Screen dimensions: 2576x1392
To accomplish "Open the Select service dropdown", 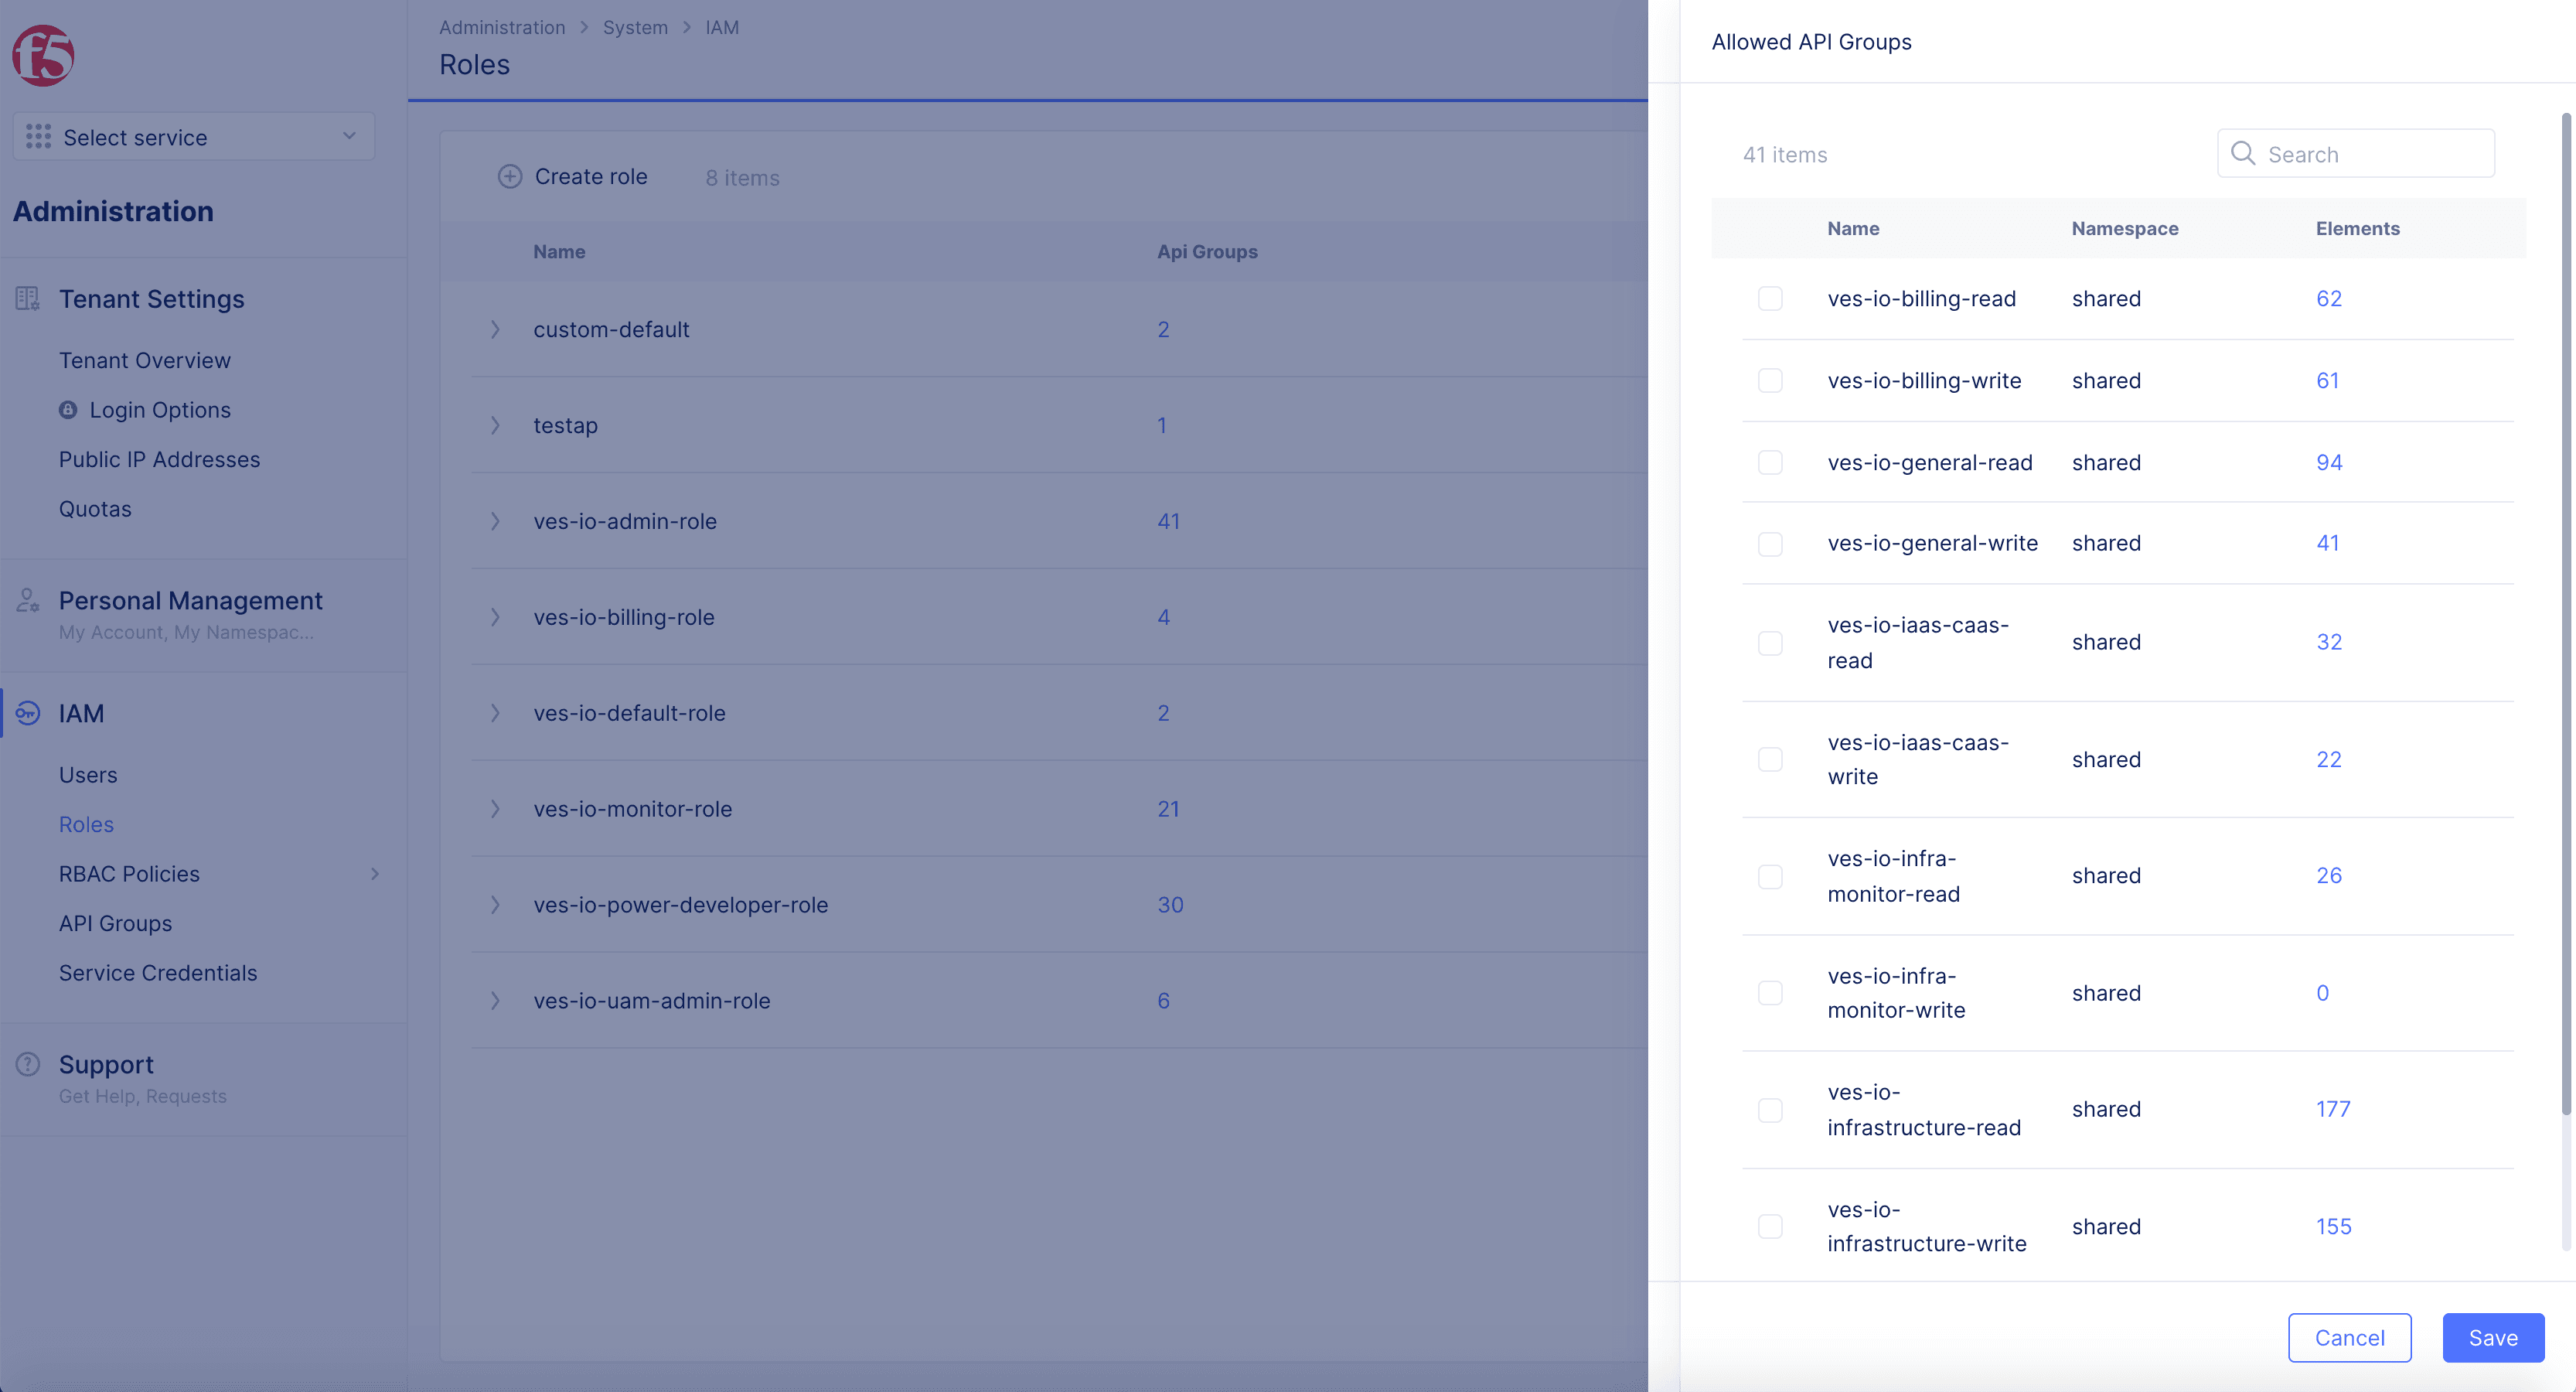I will point(194,137).
